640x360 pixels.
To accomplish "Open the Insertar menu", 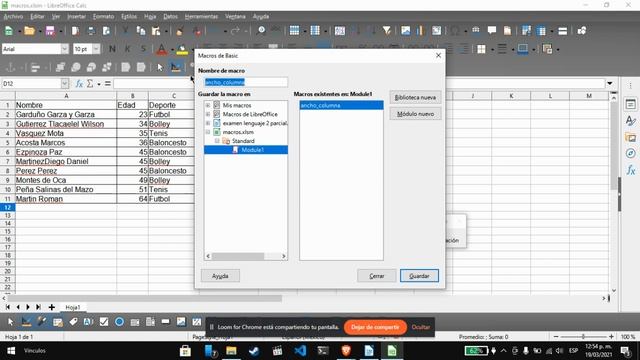I will click(76, 16).
